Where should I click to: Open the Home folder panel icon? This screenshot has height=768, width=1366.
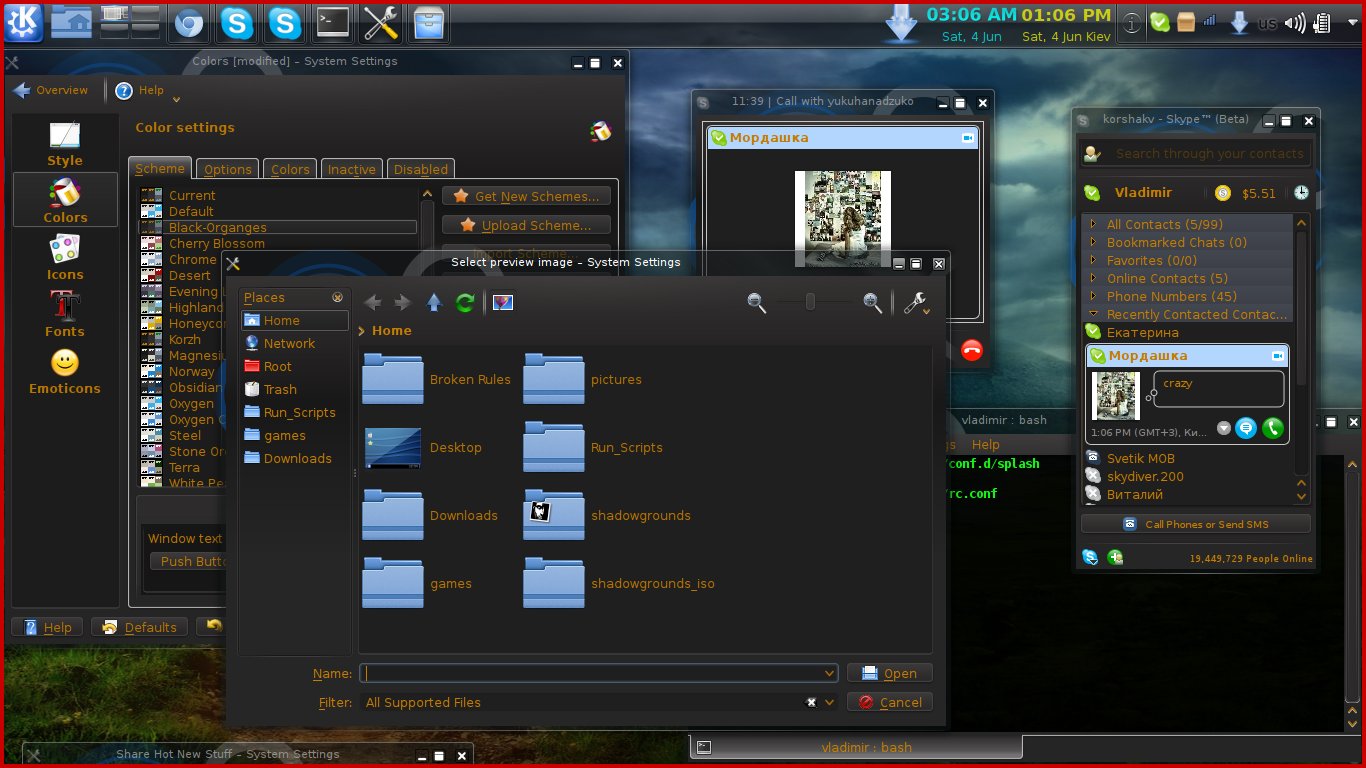tap(71, 22)
